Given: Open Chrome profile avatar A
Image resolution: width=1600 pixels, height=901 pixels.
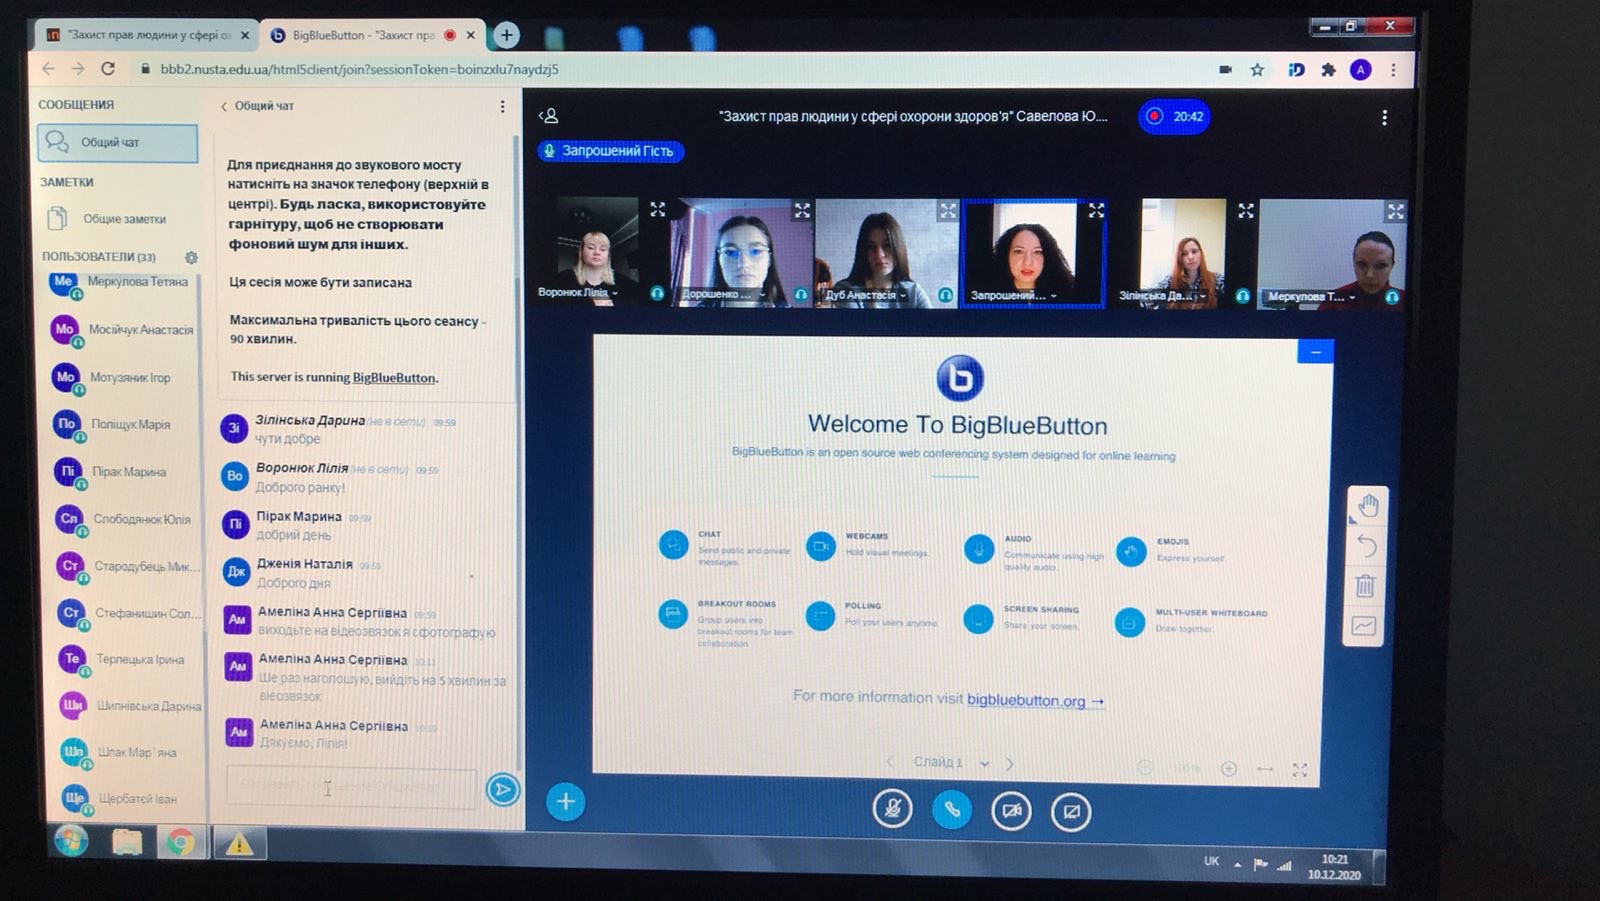Looking at the screenshot, I should [x=1360, y=70].
